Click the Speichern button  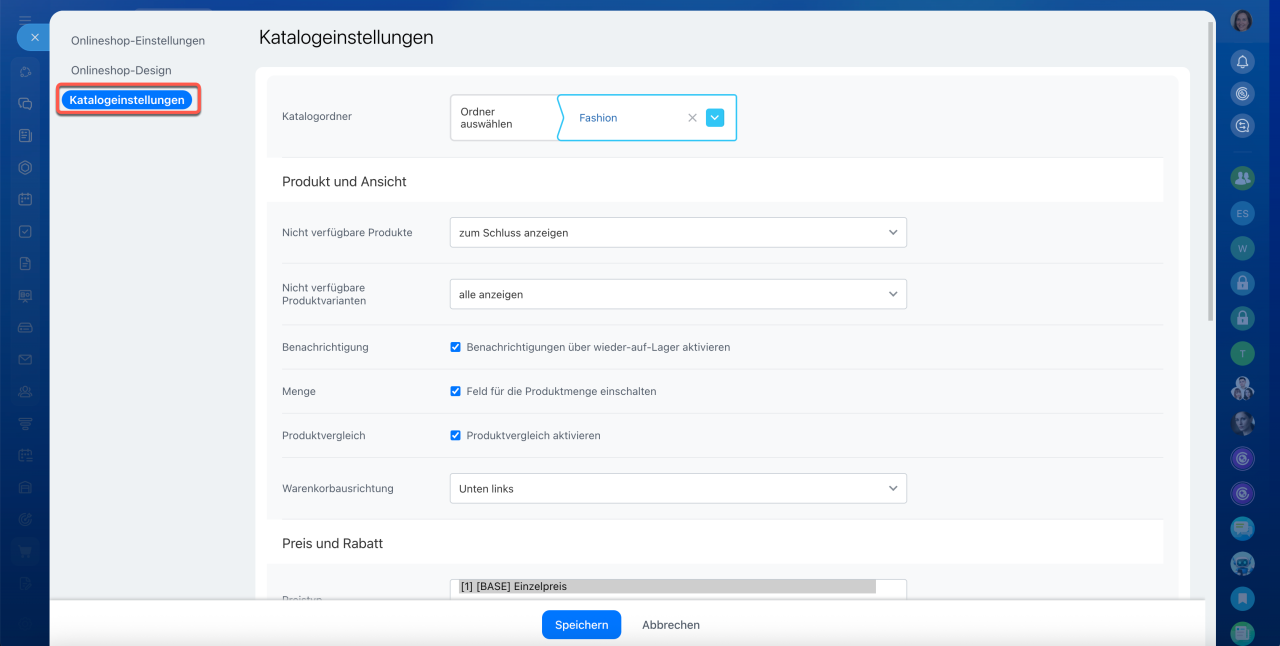(x=581, y=625)
